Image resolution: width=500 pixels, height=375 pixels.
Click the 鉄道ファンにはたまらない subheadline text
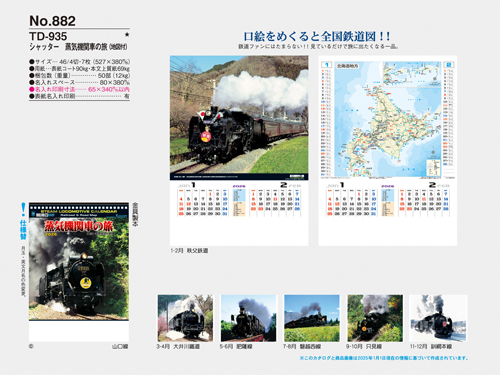coord(318,47)
